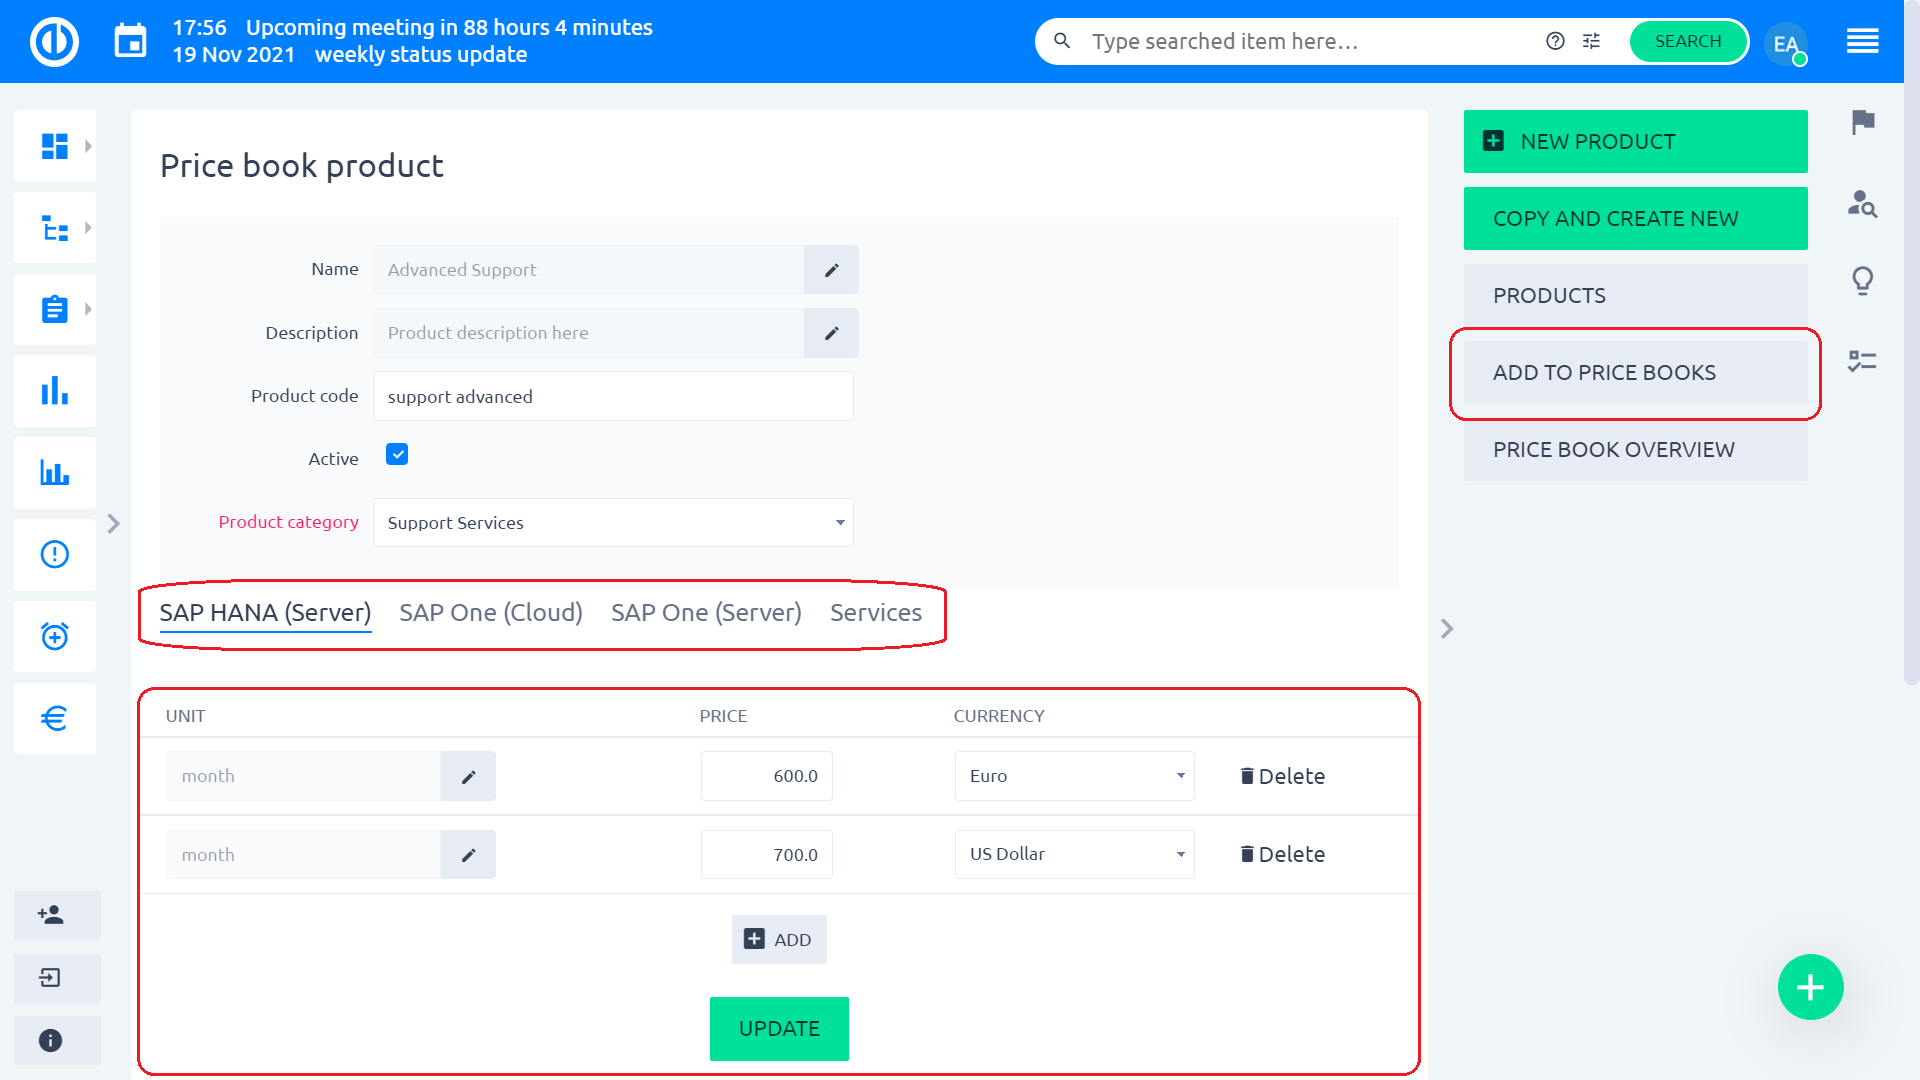The image size is (1920, 1080).
Task: Open the add alarm sidebar icon
Action: 55,636
